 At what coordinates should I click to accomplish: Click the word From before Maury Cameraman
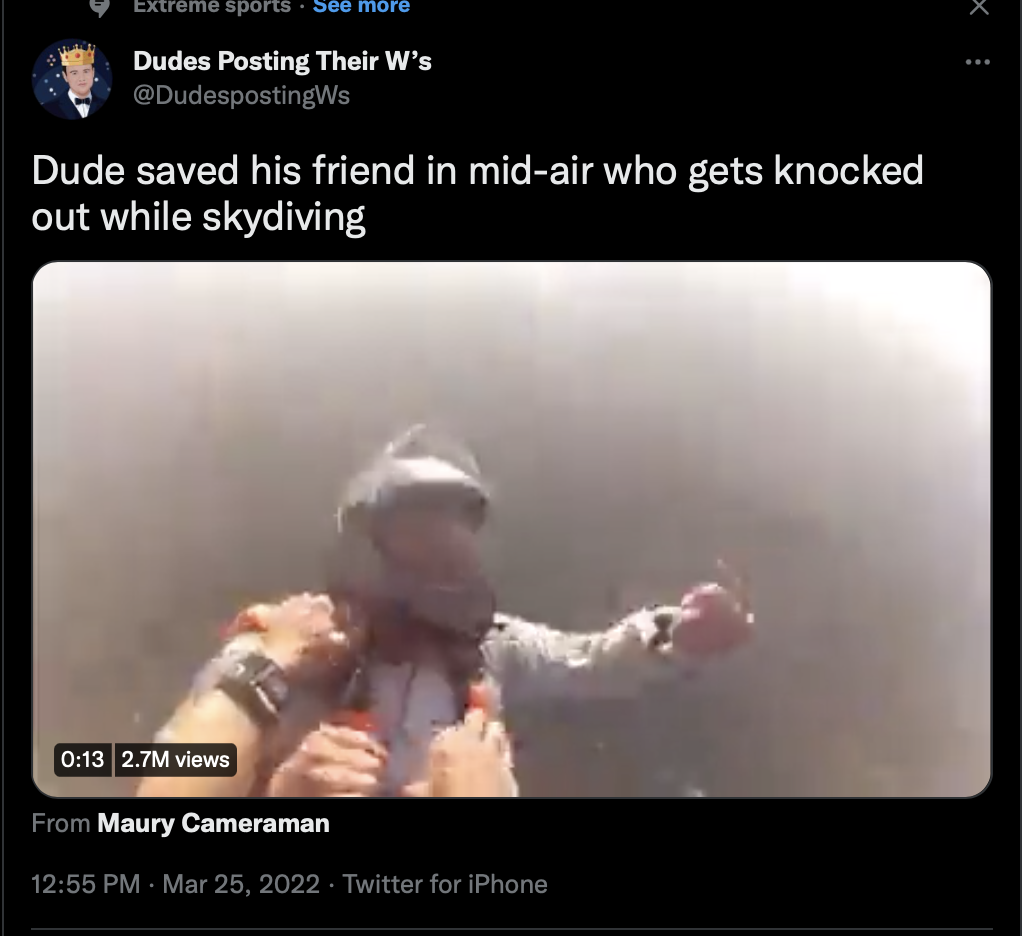coord(61,823)
